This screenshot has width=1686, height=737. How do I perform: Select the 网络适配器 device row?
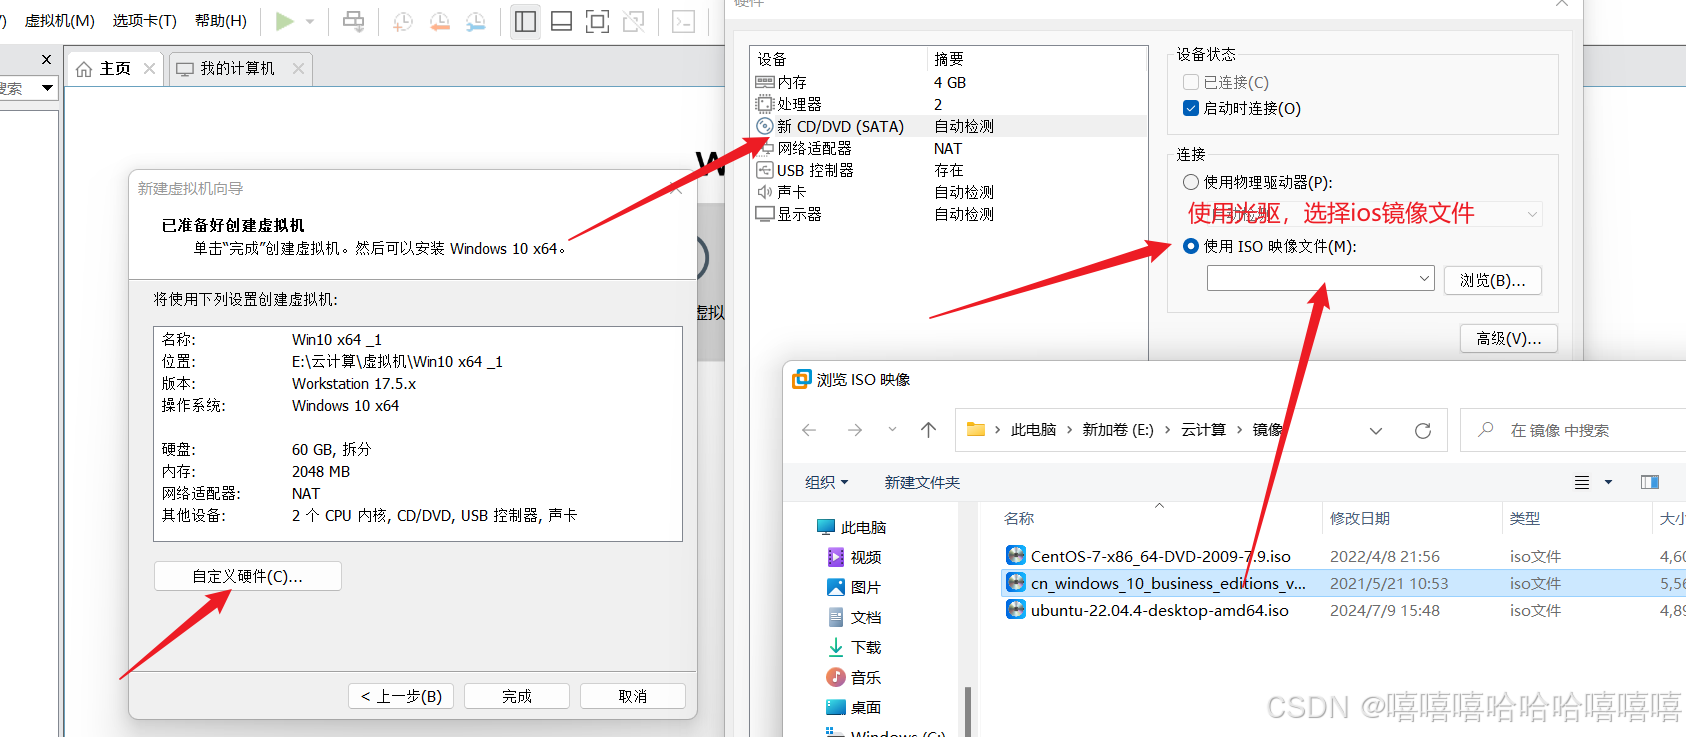[950, 148]
